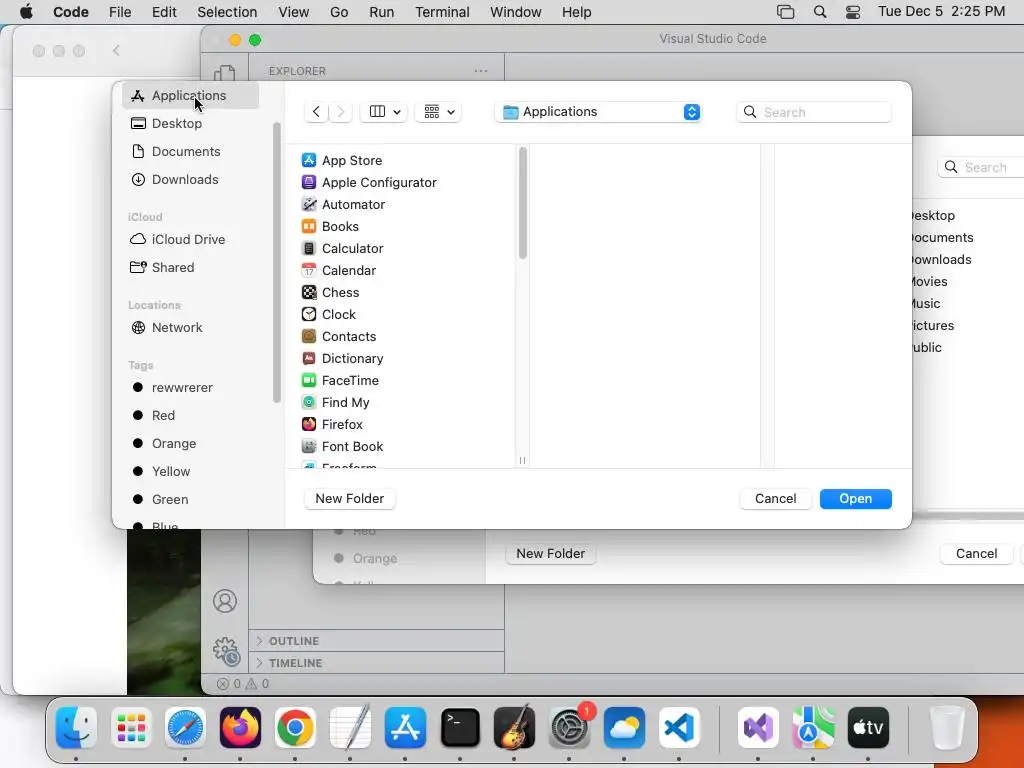Open Control Center in menu bar
Viewport: 1024px width, 768px height.
tap(853, 12)
